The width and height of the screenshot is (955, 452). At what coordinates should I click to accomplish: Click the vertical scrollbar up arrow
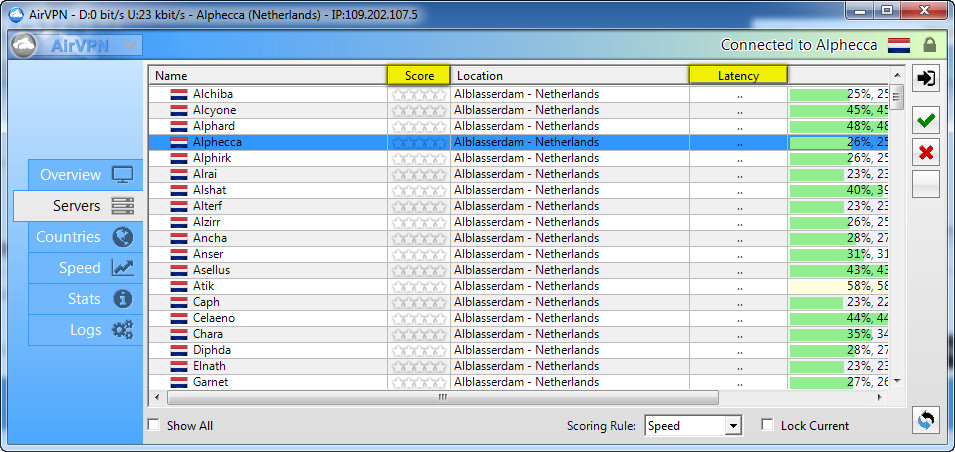pos(896,74)
